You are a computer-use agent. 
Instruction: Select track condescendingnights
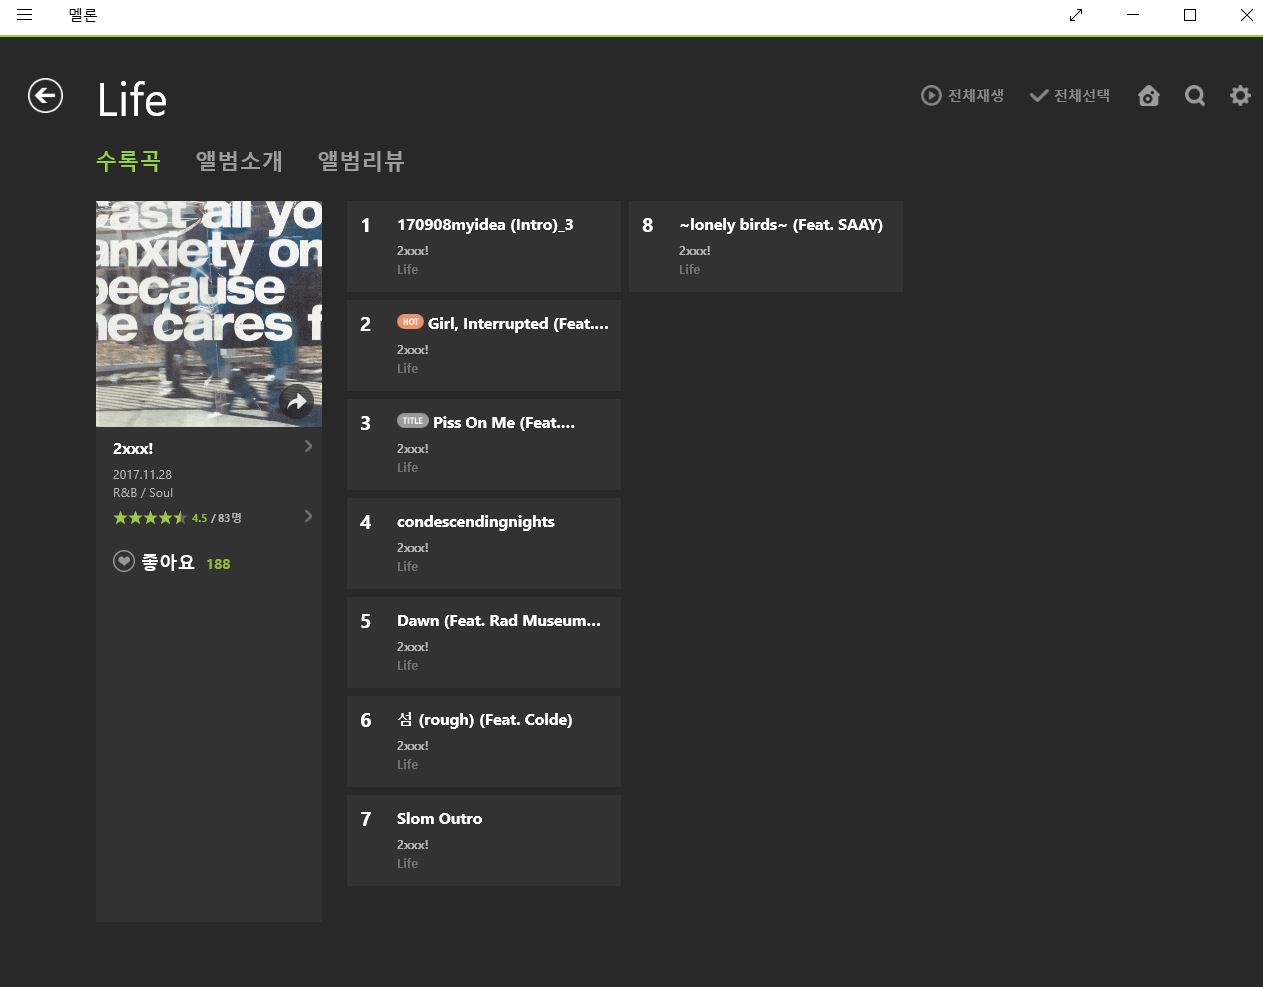tap(484, 543)
